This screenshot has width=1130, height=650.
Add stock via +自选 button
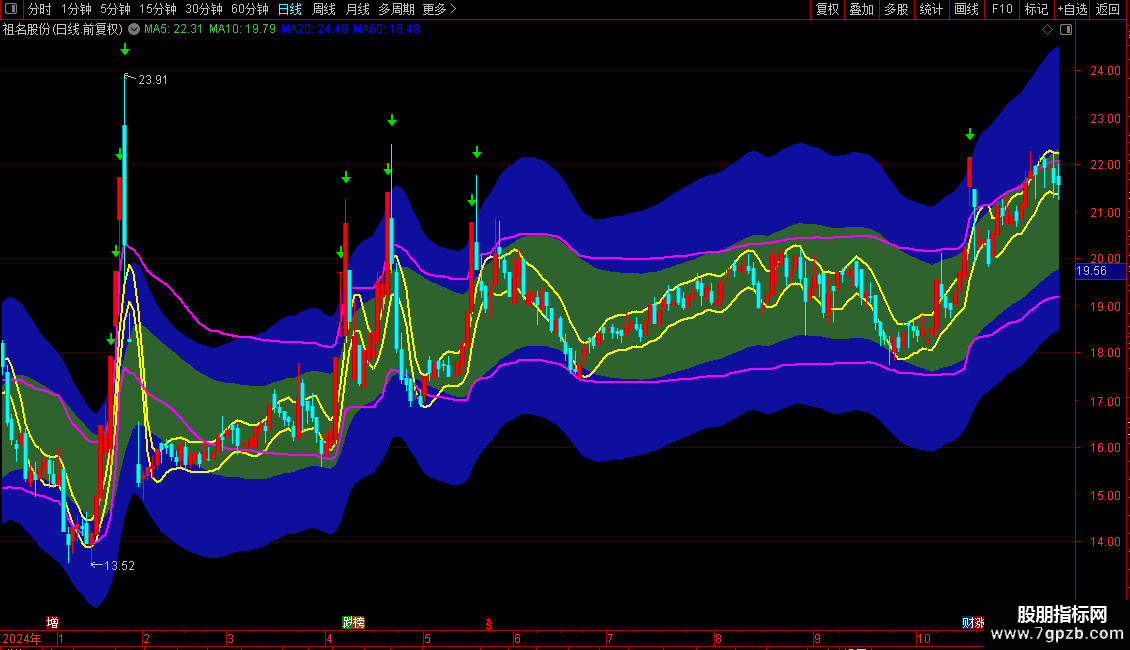1072,9
